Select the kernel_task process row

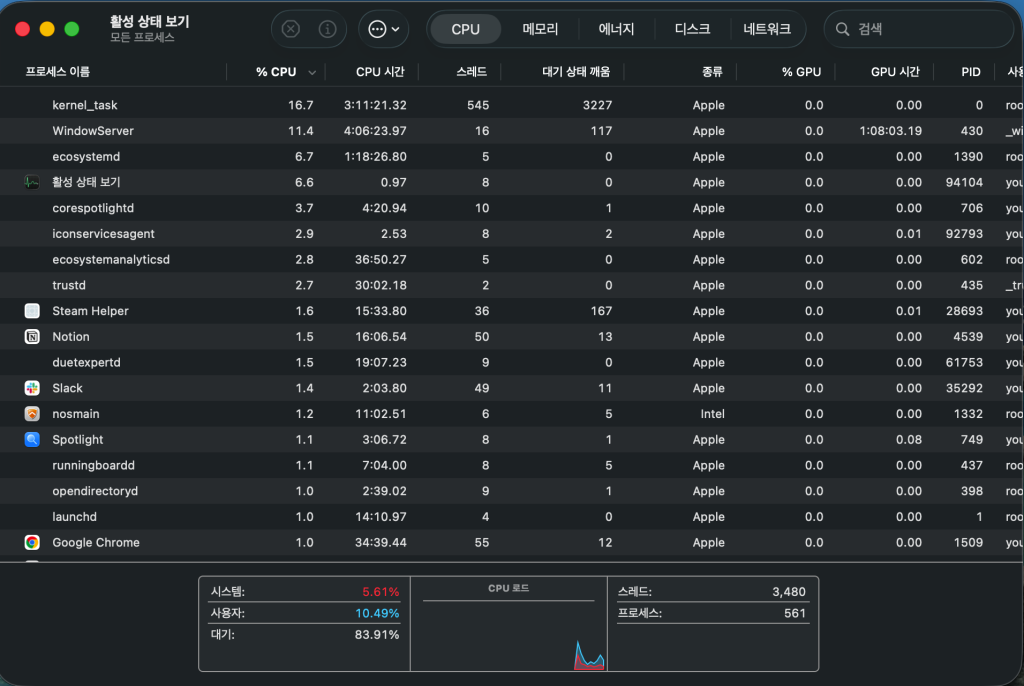tap(512, 105)
